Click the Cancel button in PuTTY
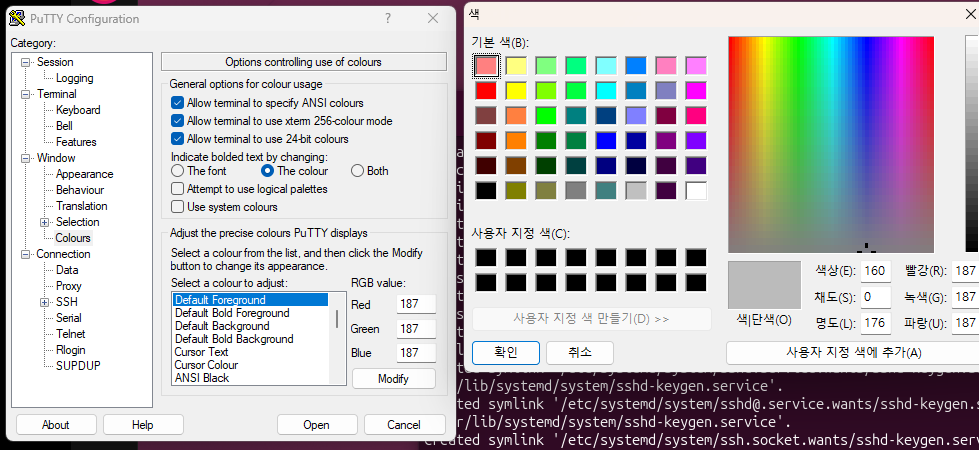The image size is (979, 450). click(x=404, y=425)
